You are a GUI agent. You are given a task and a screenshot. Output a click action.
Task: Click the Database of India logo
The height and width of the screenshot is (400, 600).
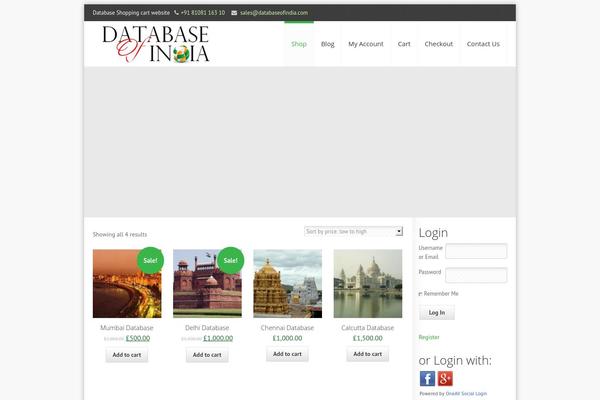click(156, 44)
